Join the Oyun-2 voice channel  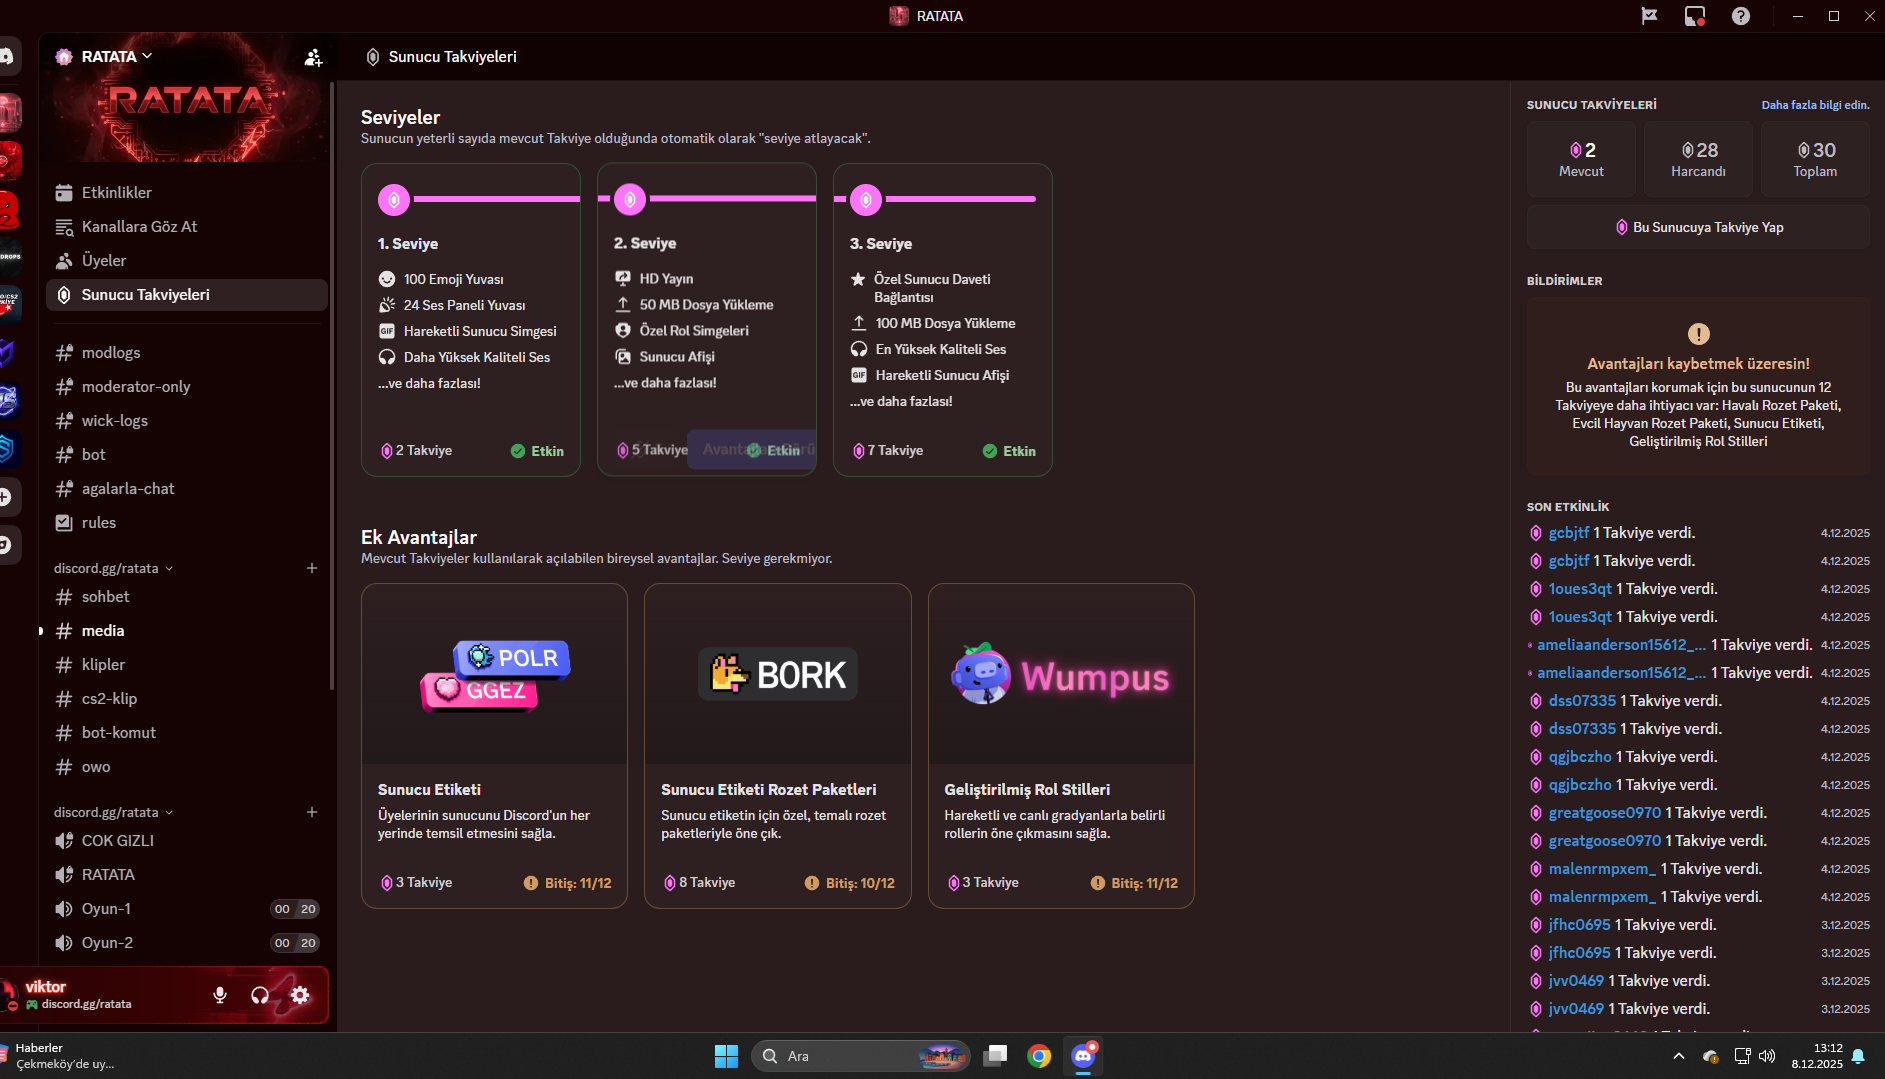(187, 942)
